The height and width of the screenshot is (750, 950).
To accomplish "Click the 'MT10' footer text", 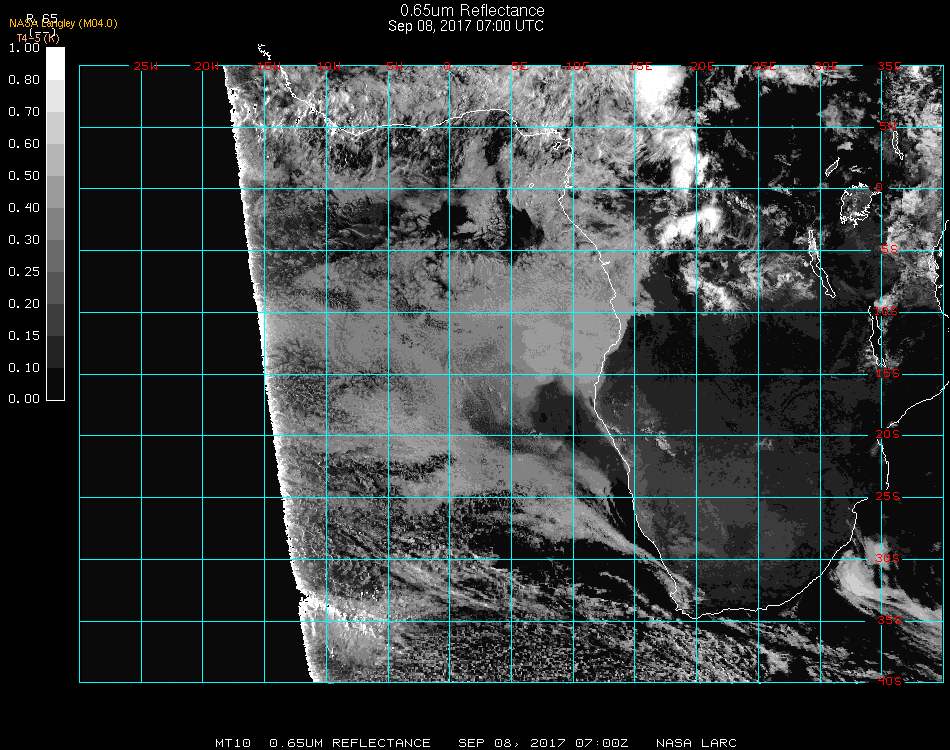I will [233, 743].
